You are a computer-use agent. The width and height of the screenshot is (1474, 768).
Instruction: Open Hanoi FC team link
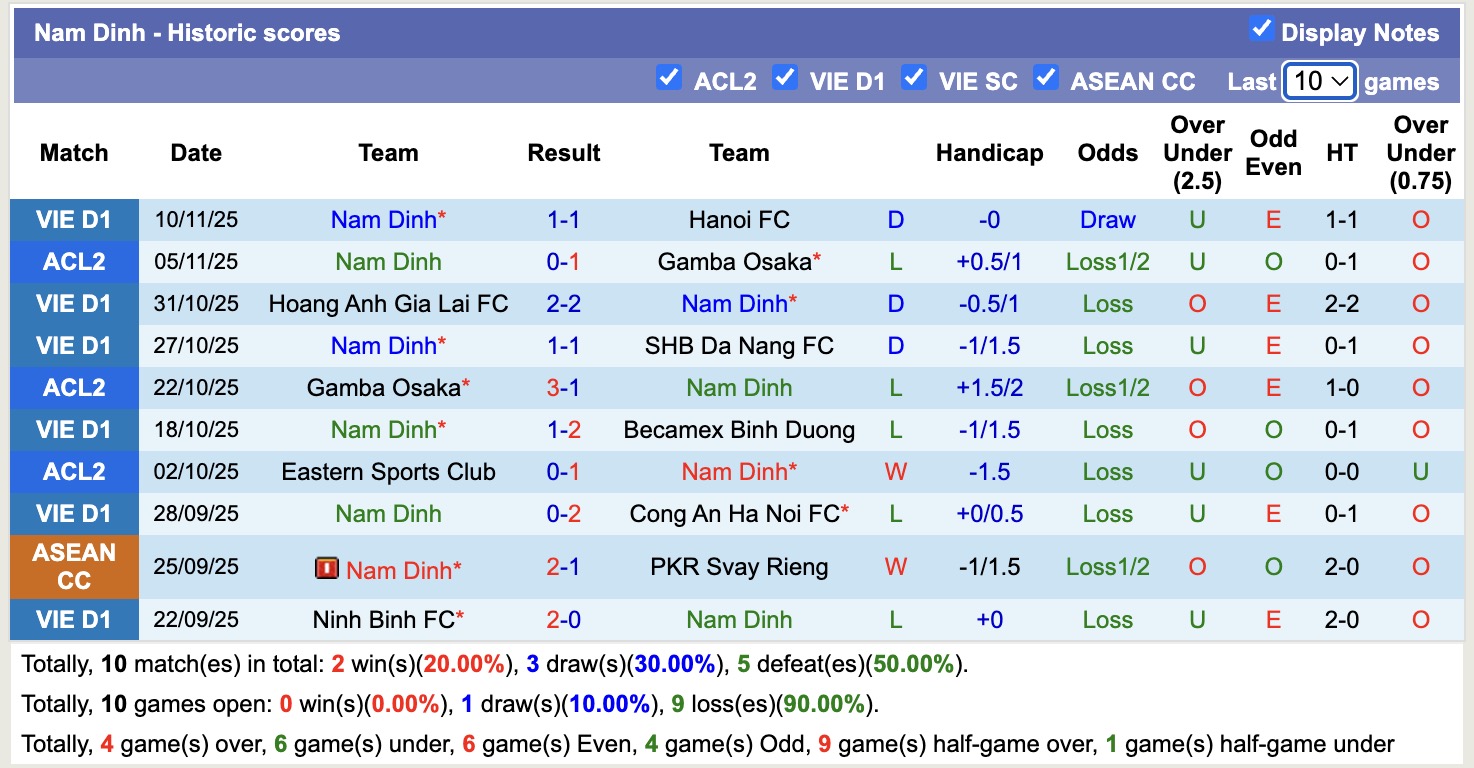click(739, 220)
